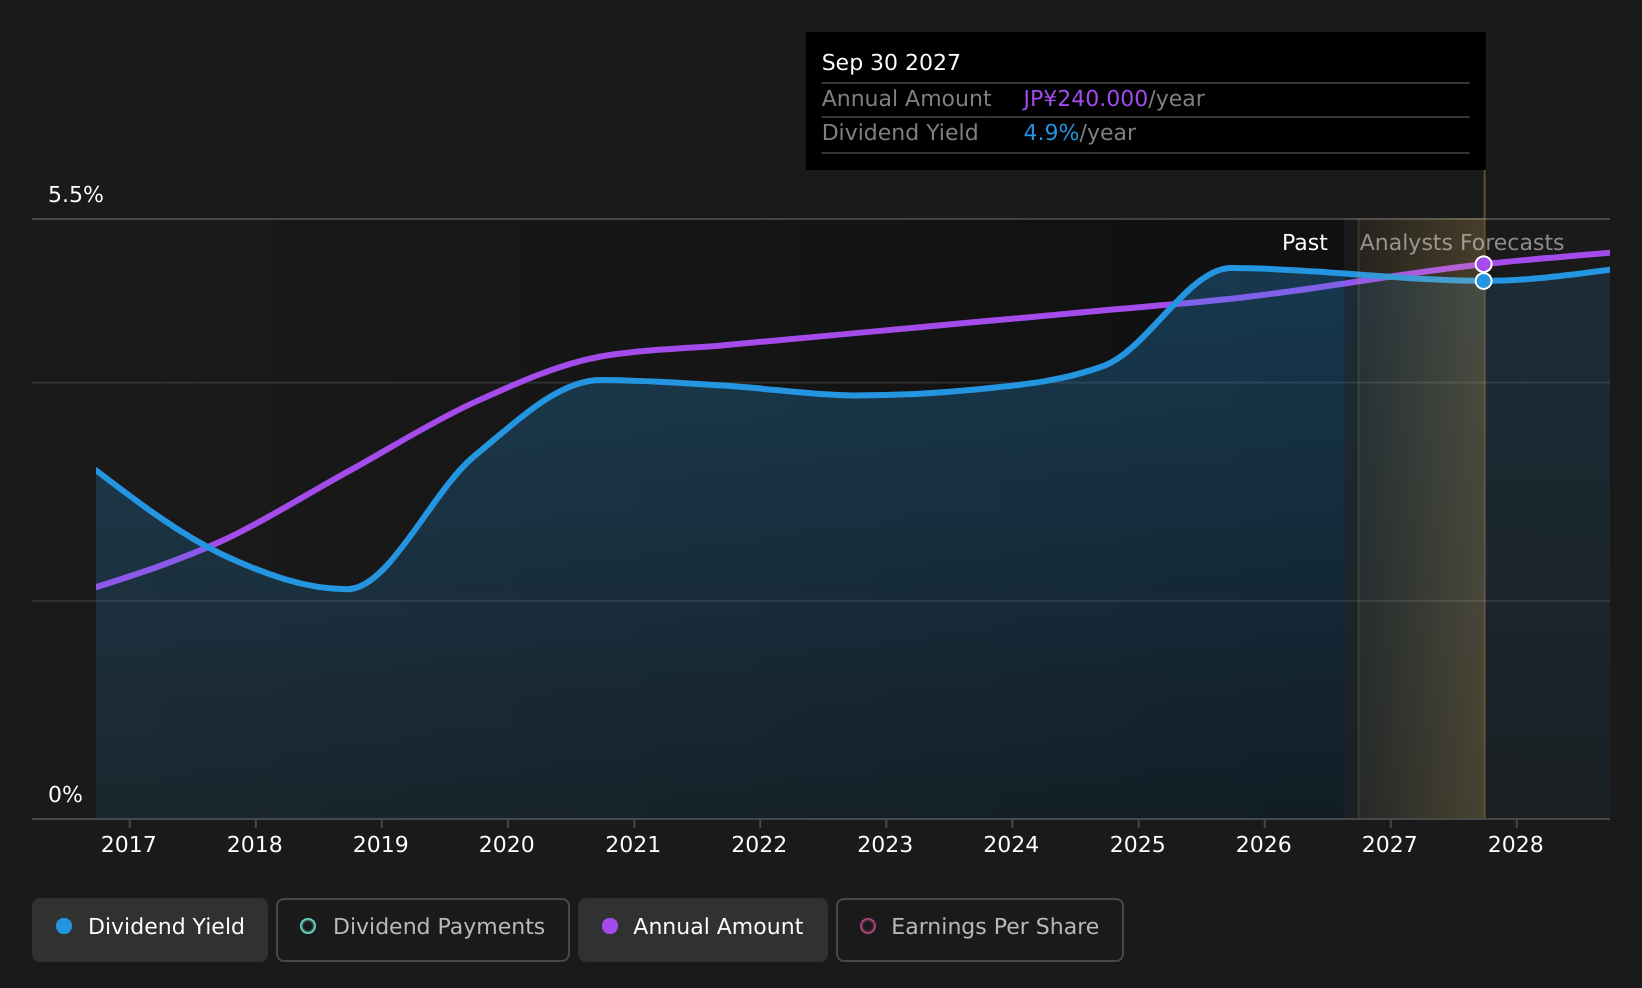Select the 2025 axis label
The height and width of the screenshot is (988, 1642).
pos(1138,845)
